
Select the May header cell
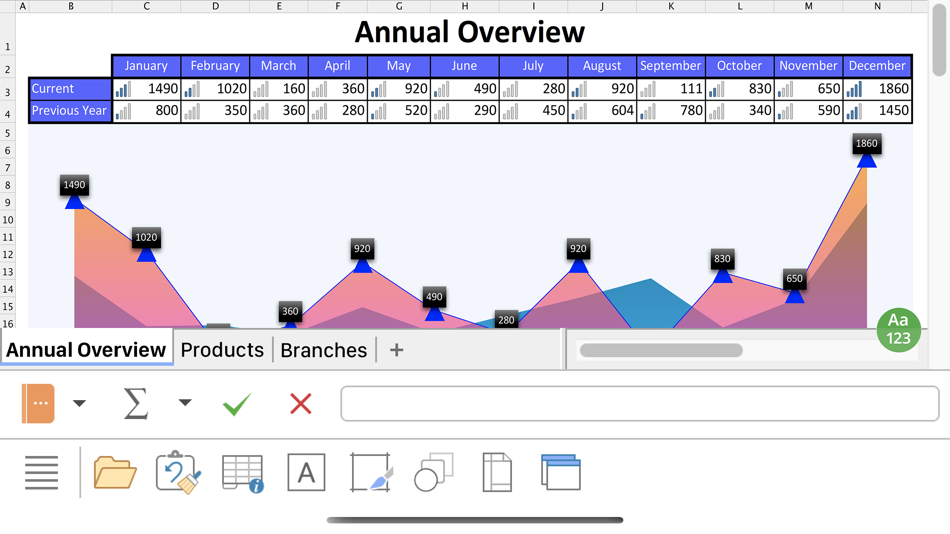(x=399, y=65)
